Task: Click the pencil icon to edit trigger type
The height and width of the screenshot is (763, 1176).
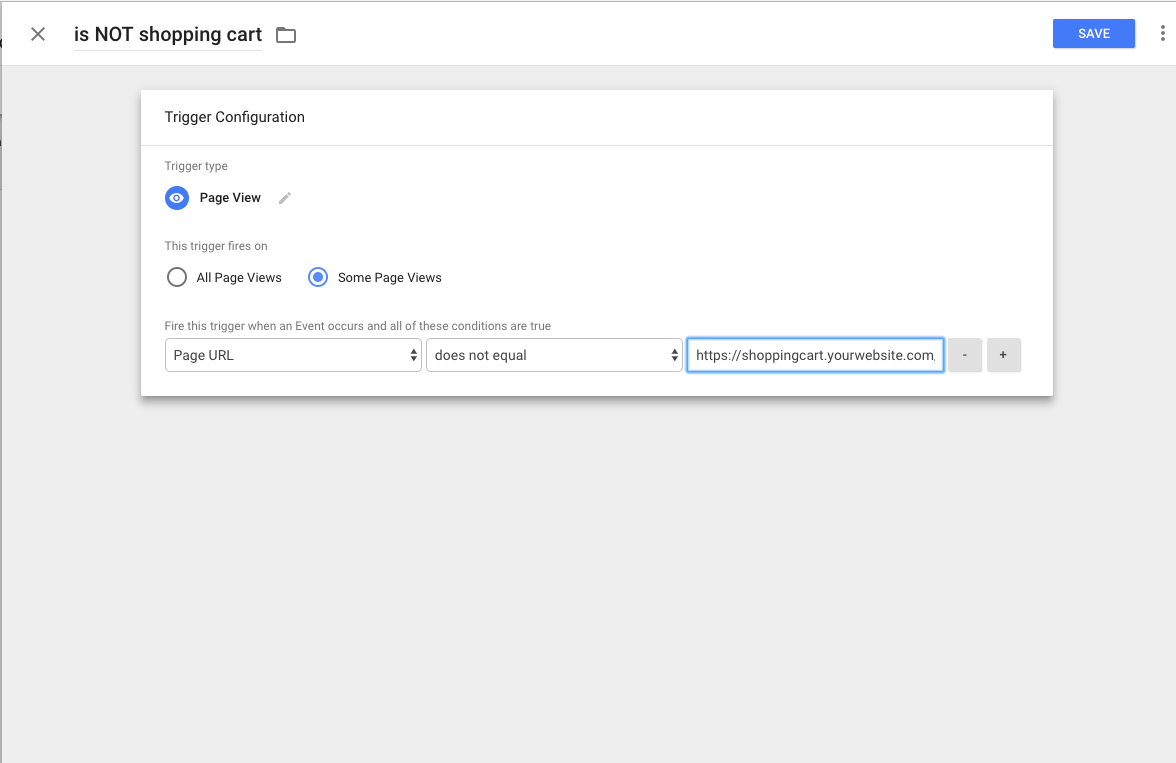Action: pyautogui.click(x=283, y=198)
